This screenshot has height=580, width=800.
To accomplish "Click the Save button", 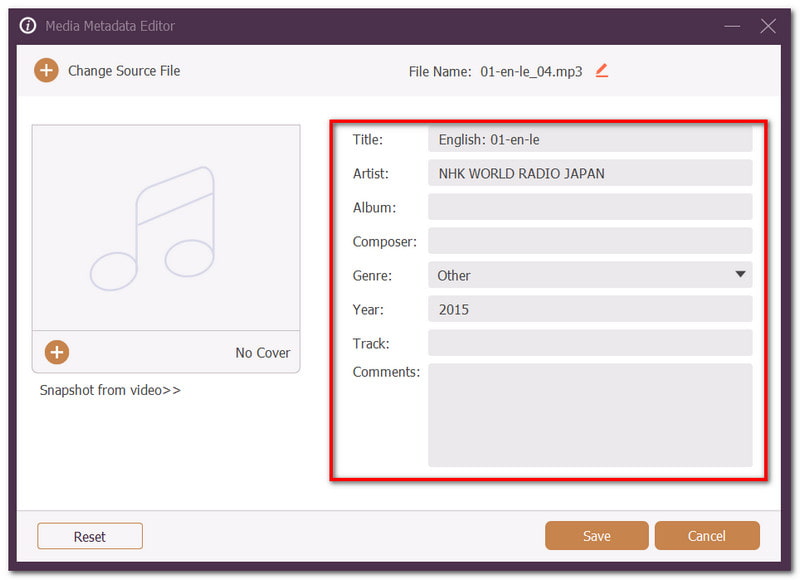I will pos(596,536).
